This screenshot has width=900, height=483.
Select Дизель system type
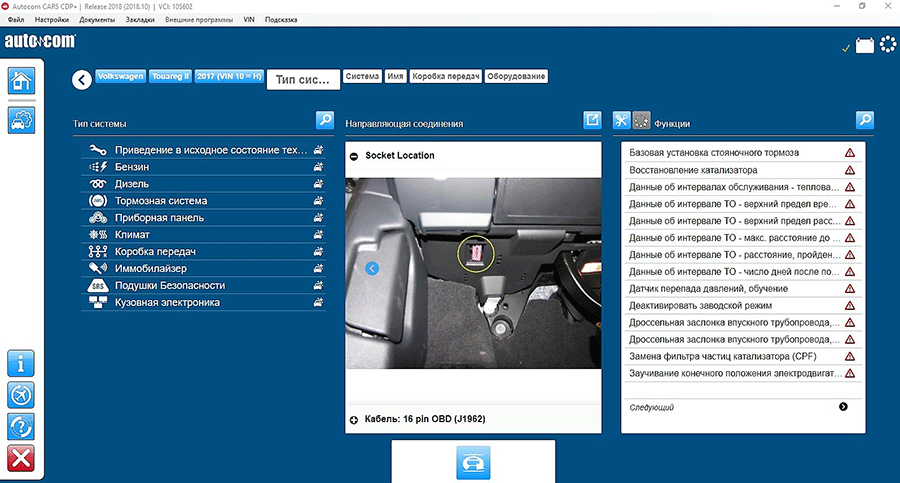point(203,184)
